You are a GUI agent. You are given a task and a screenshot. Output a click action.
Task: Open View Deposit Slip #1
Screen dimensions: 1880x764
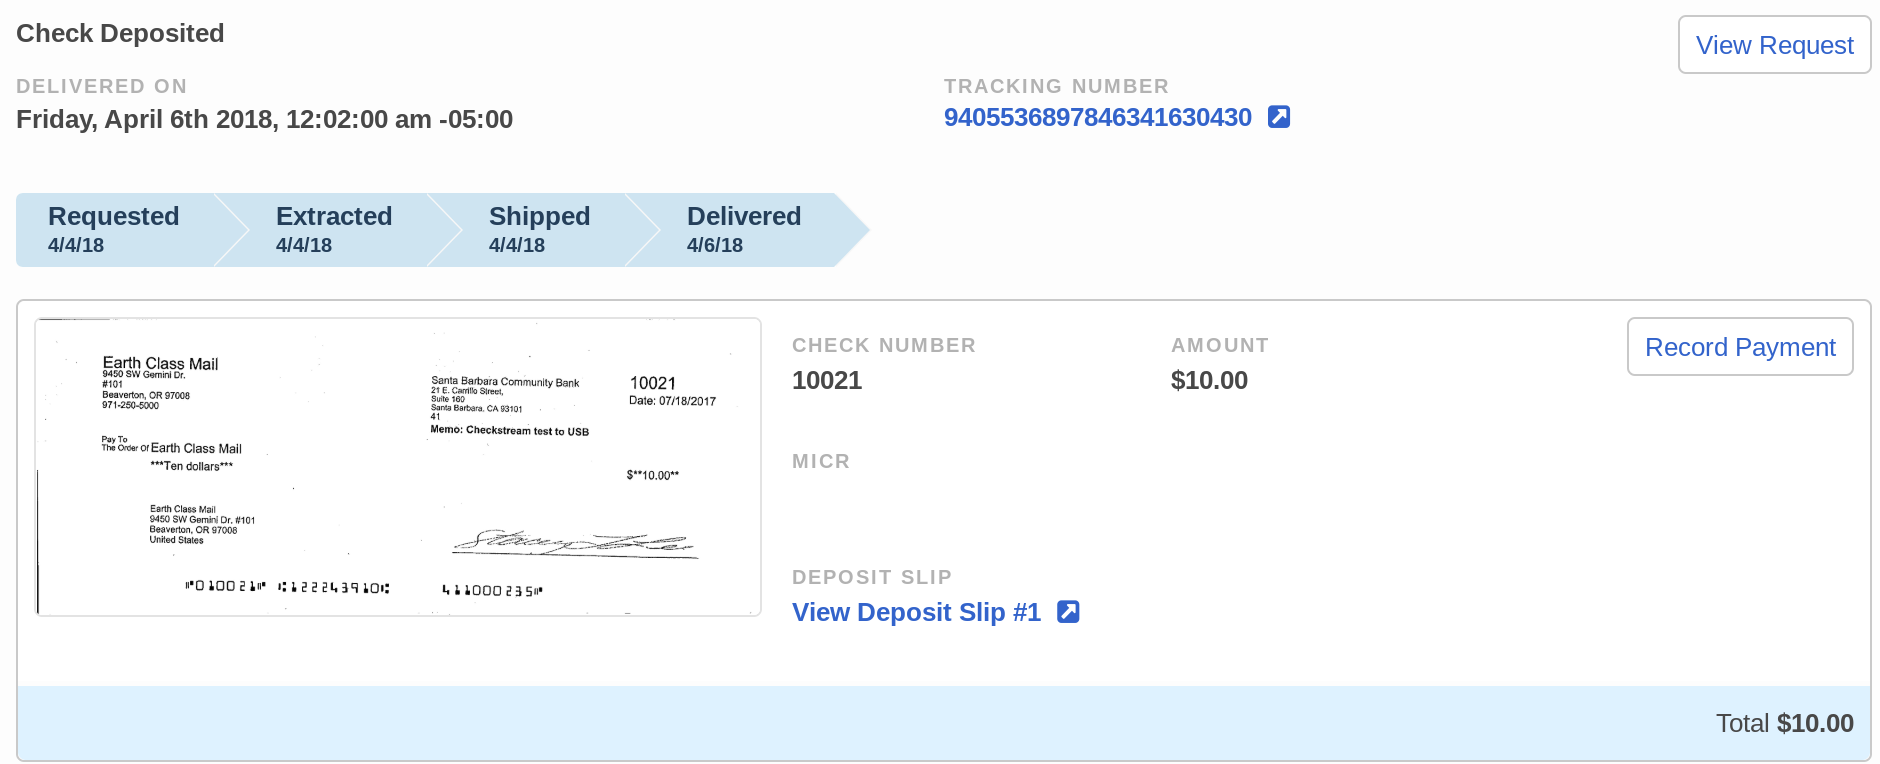[x=916, y=611]
